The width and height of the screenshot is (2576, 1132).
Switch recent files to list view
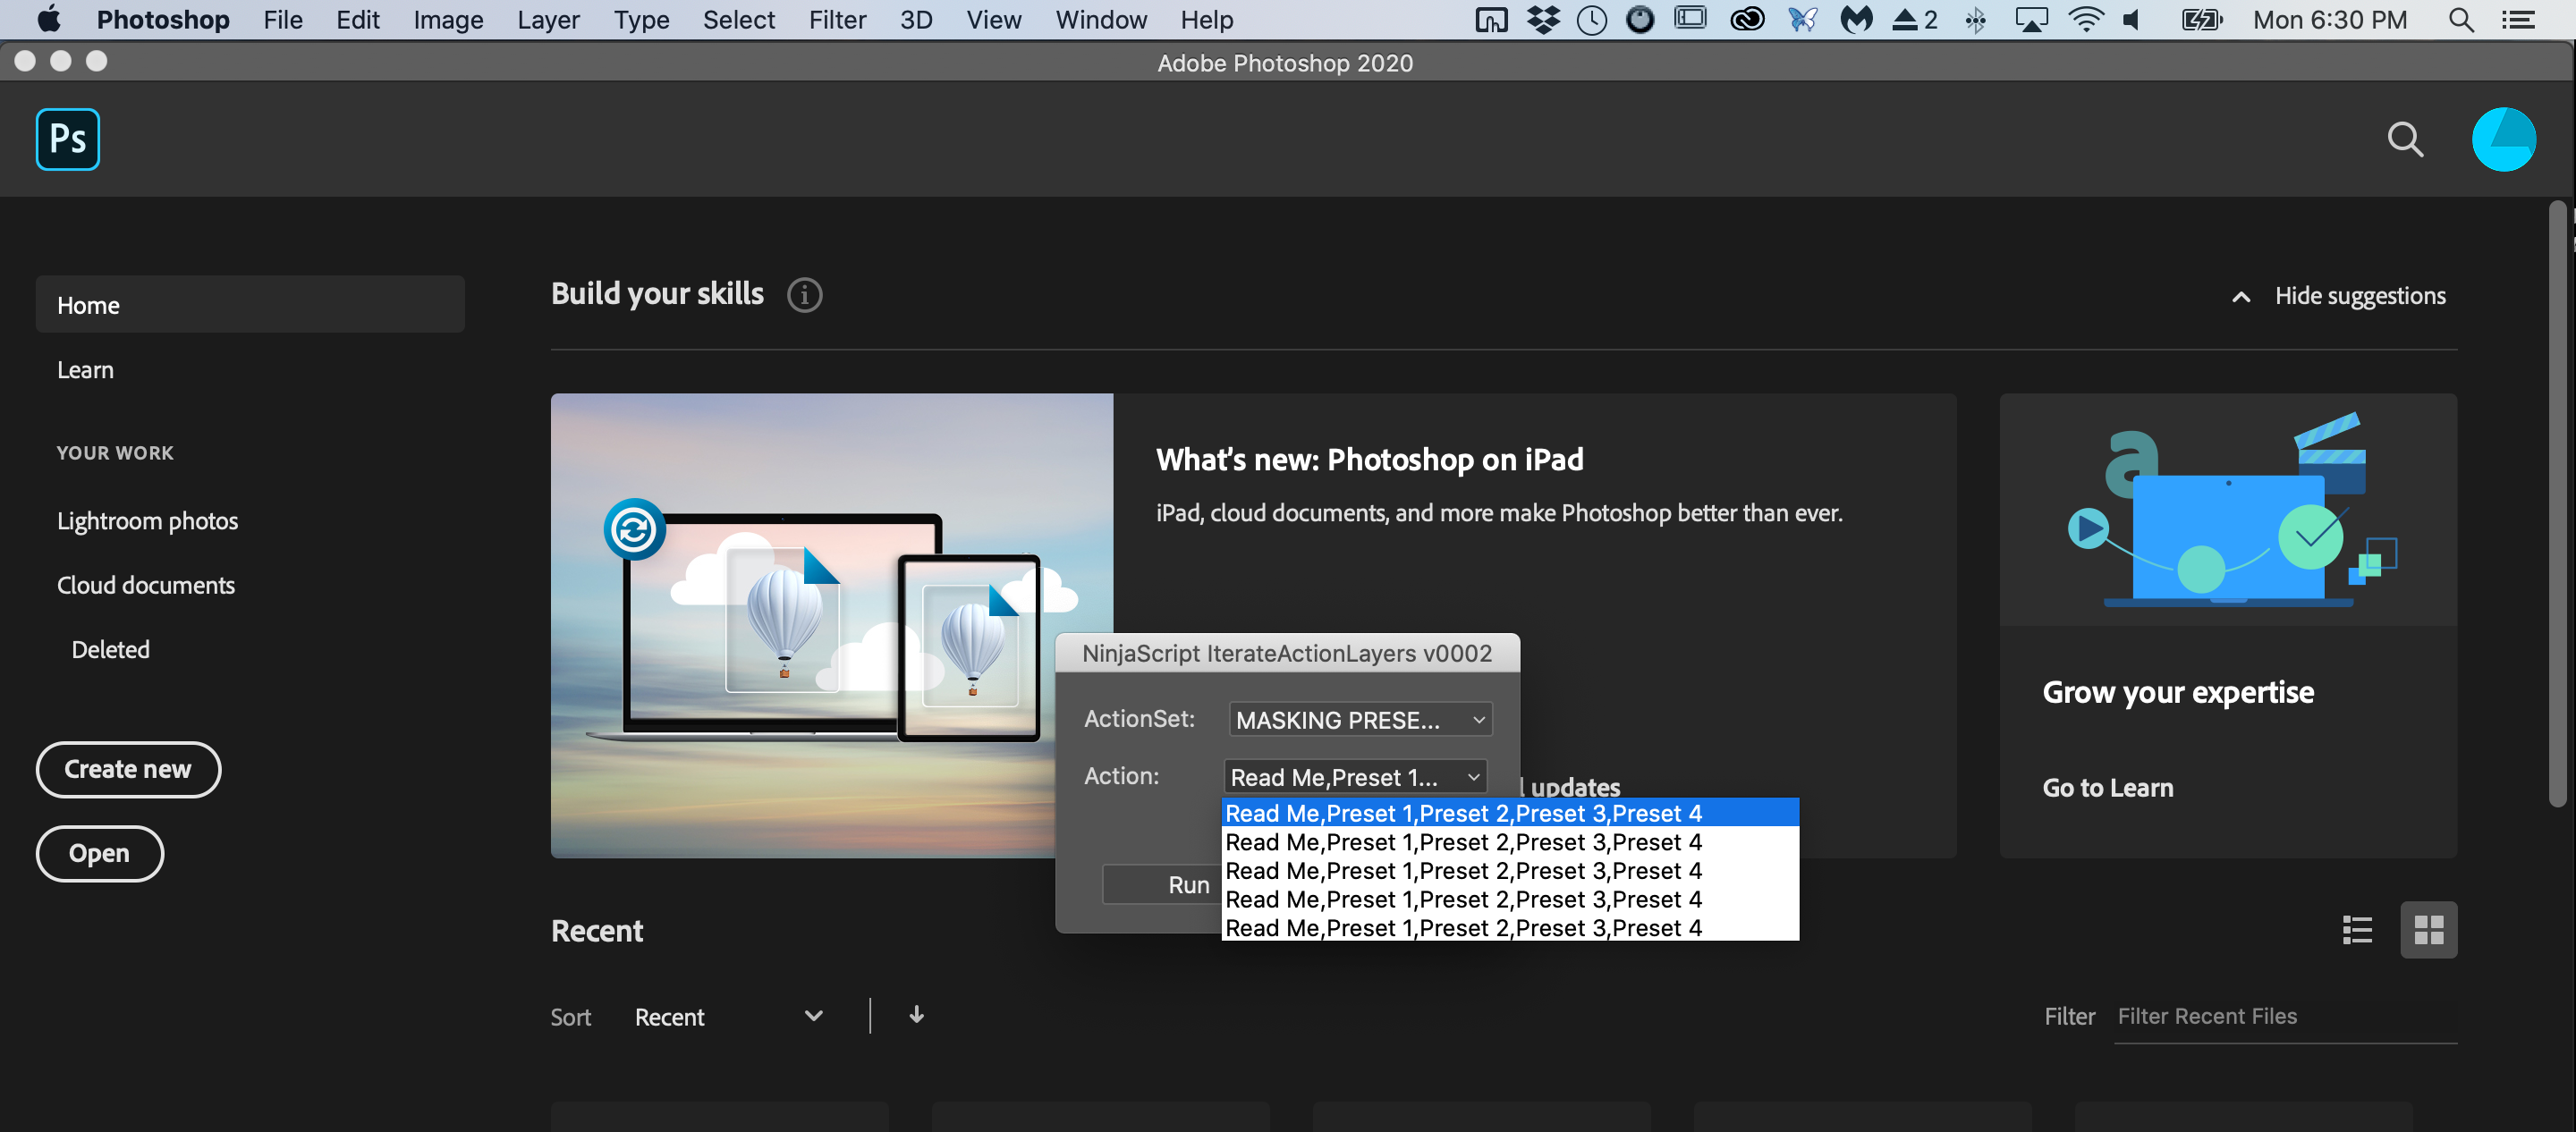tap(2356, 930)
